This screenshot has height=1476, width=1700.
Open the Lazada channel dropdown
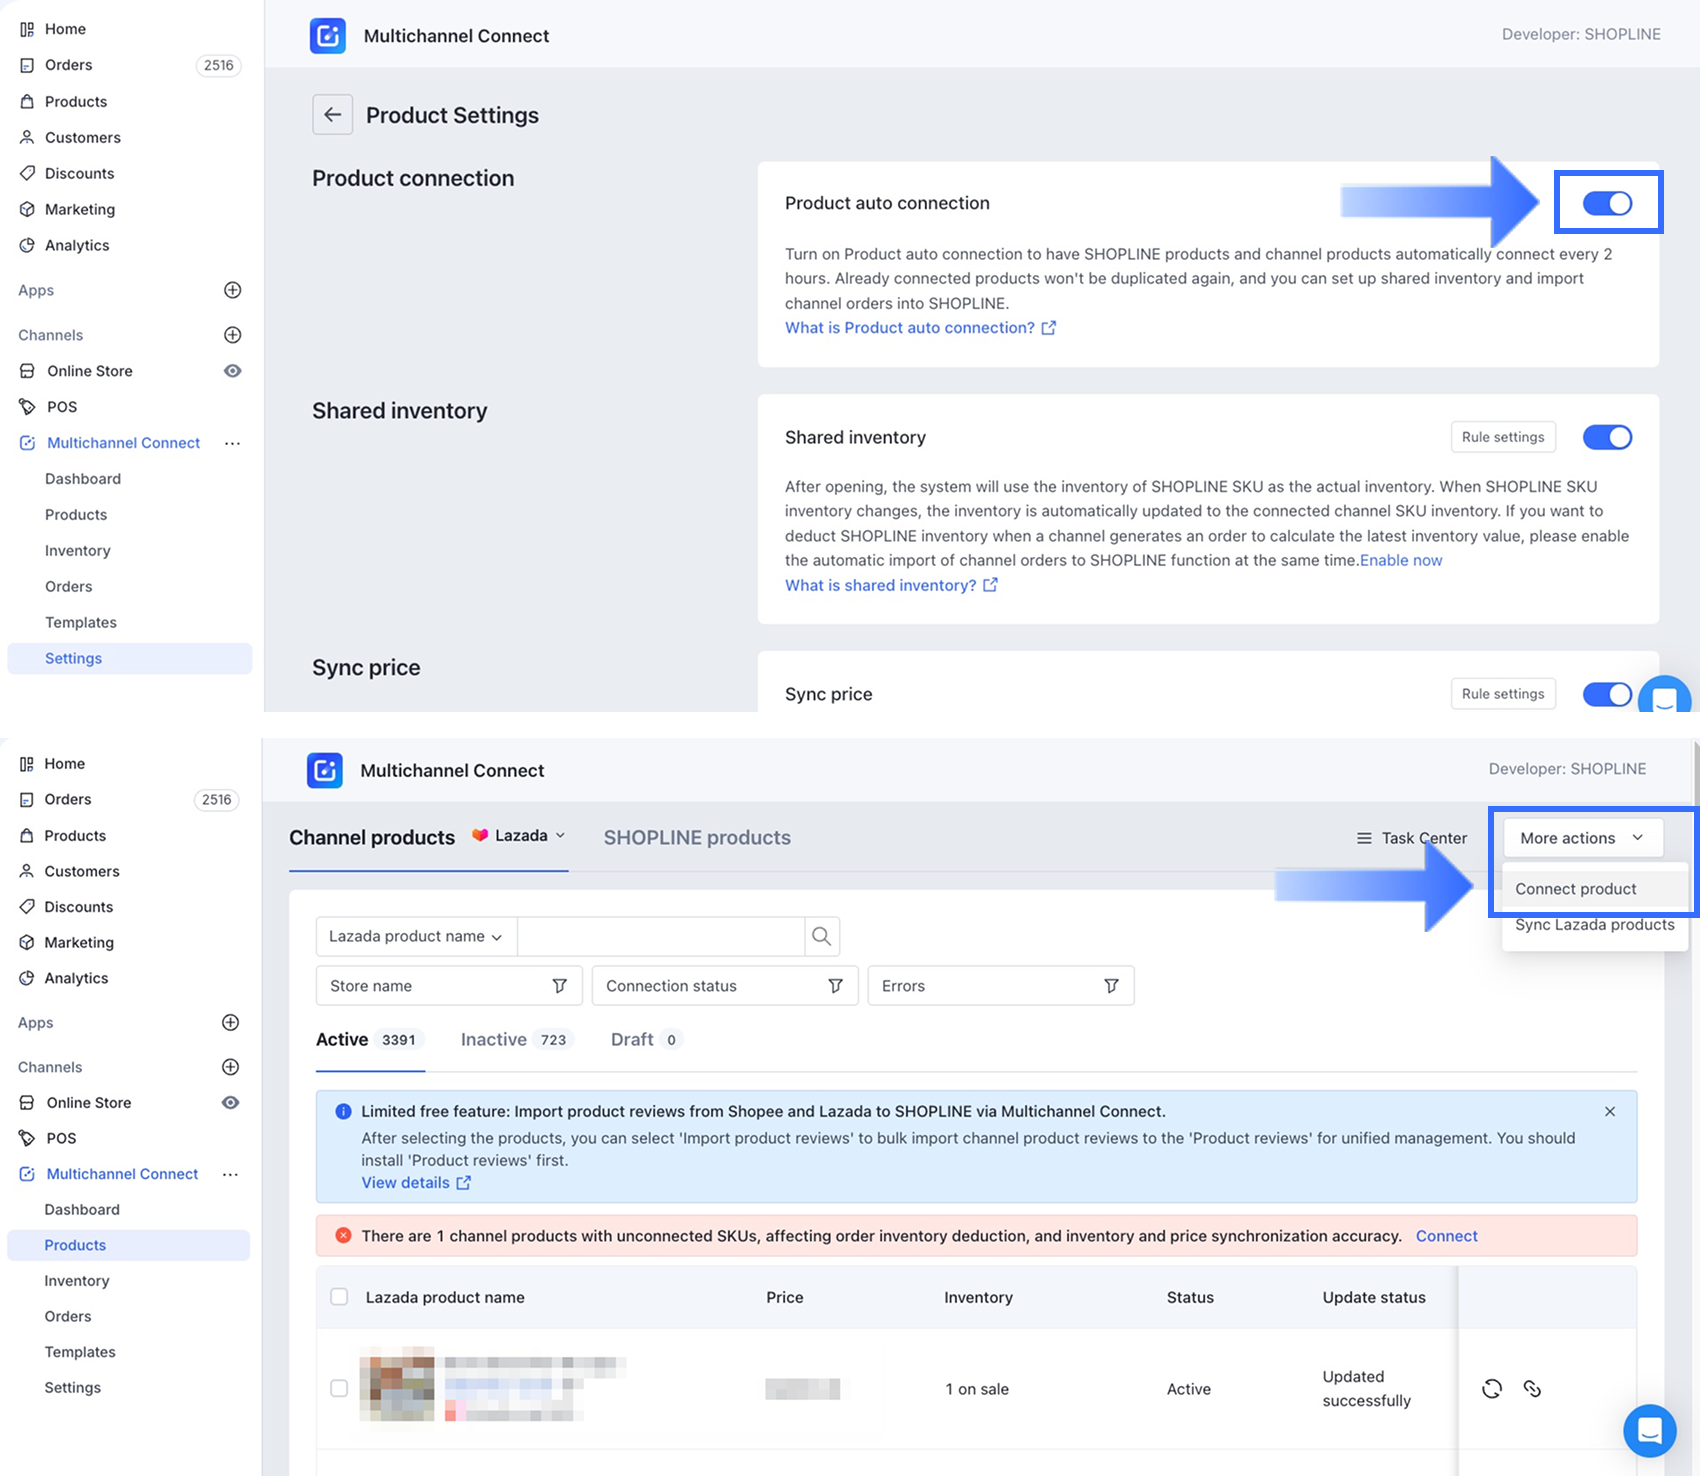coord(519,835)
